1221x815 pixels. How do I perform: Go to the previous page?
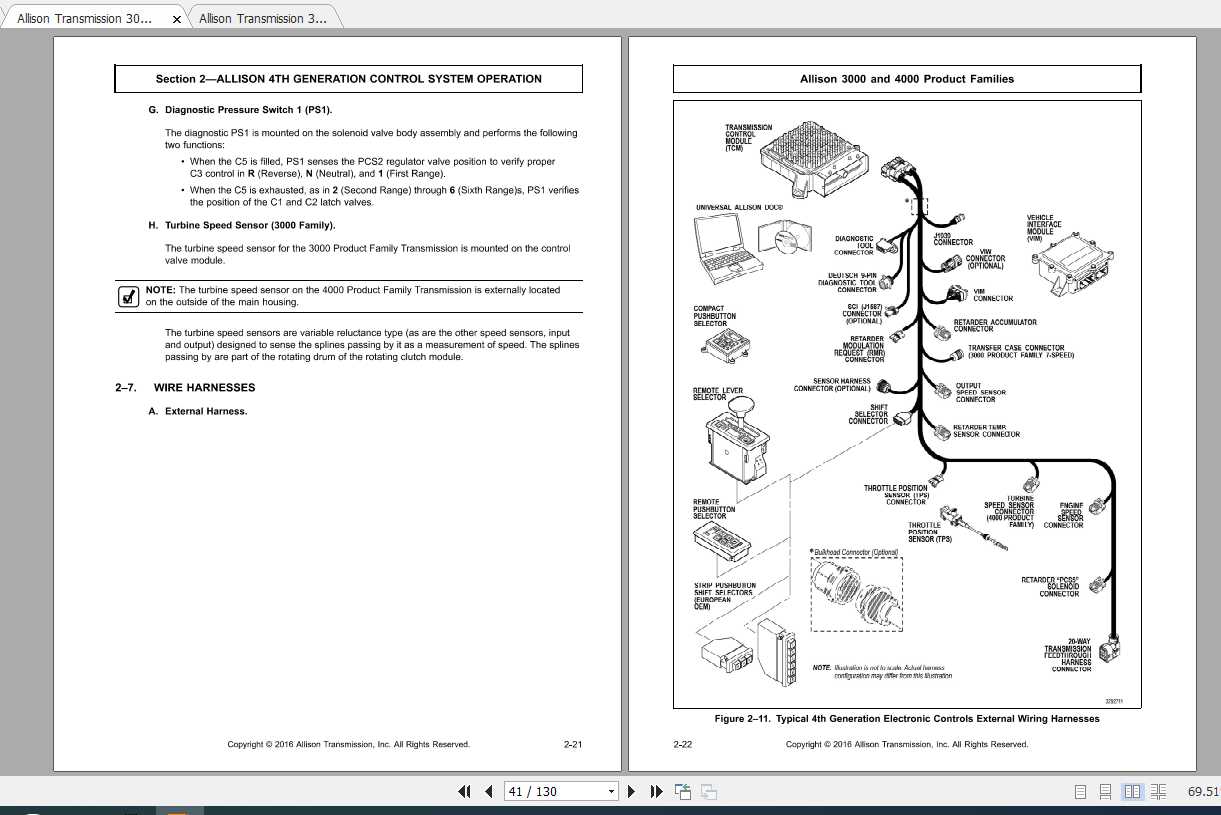488,791
